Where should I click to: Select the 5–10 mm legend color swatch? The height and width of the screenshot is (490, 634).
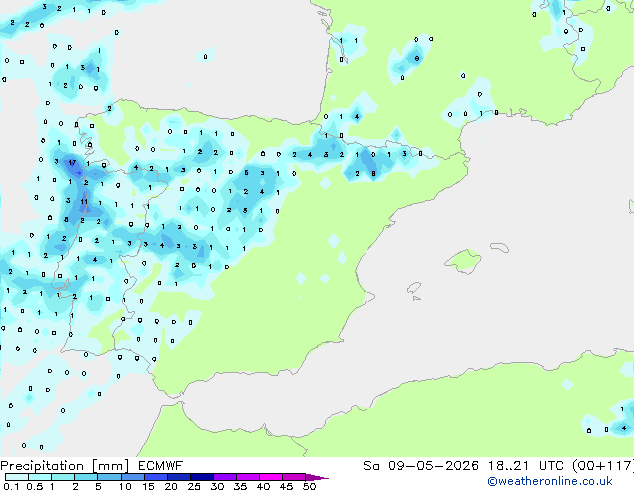[x=109, y=477]
